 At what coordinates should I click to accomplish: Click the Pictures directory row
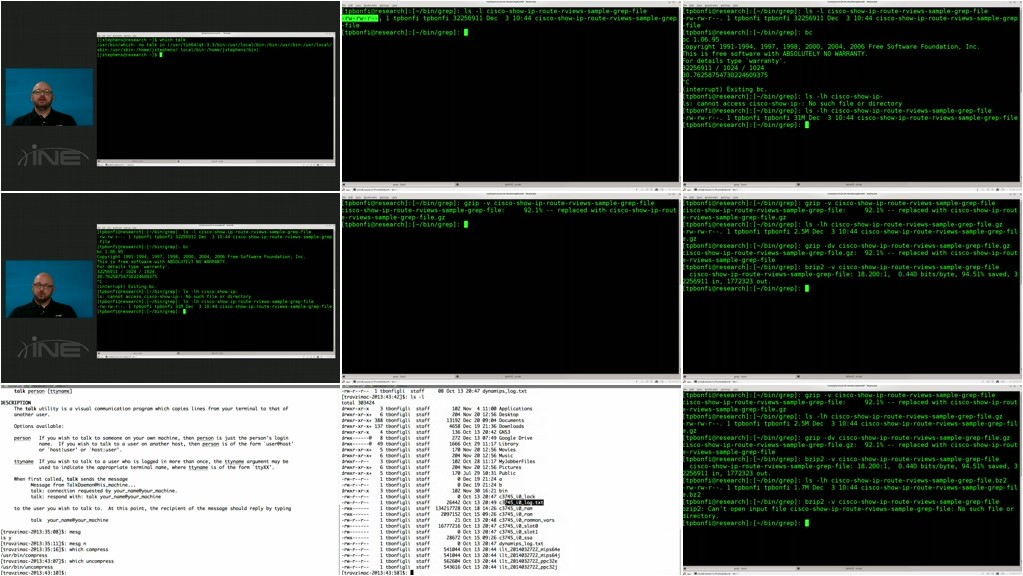coord(432,467)
